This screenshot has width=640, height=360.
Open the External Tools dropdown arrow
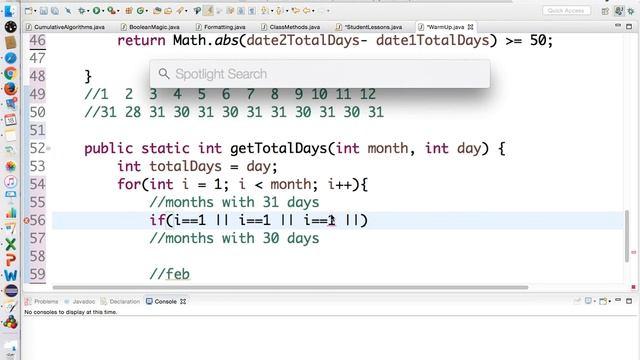(118, 11)
